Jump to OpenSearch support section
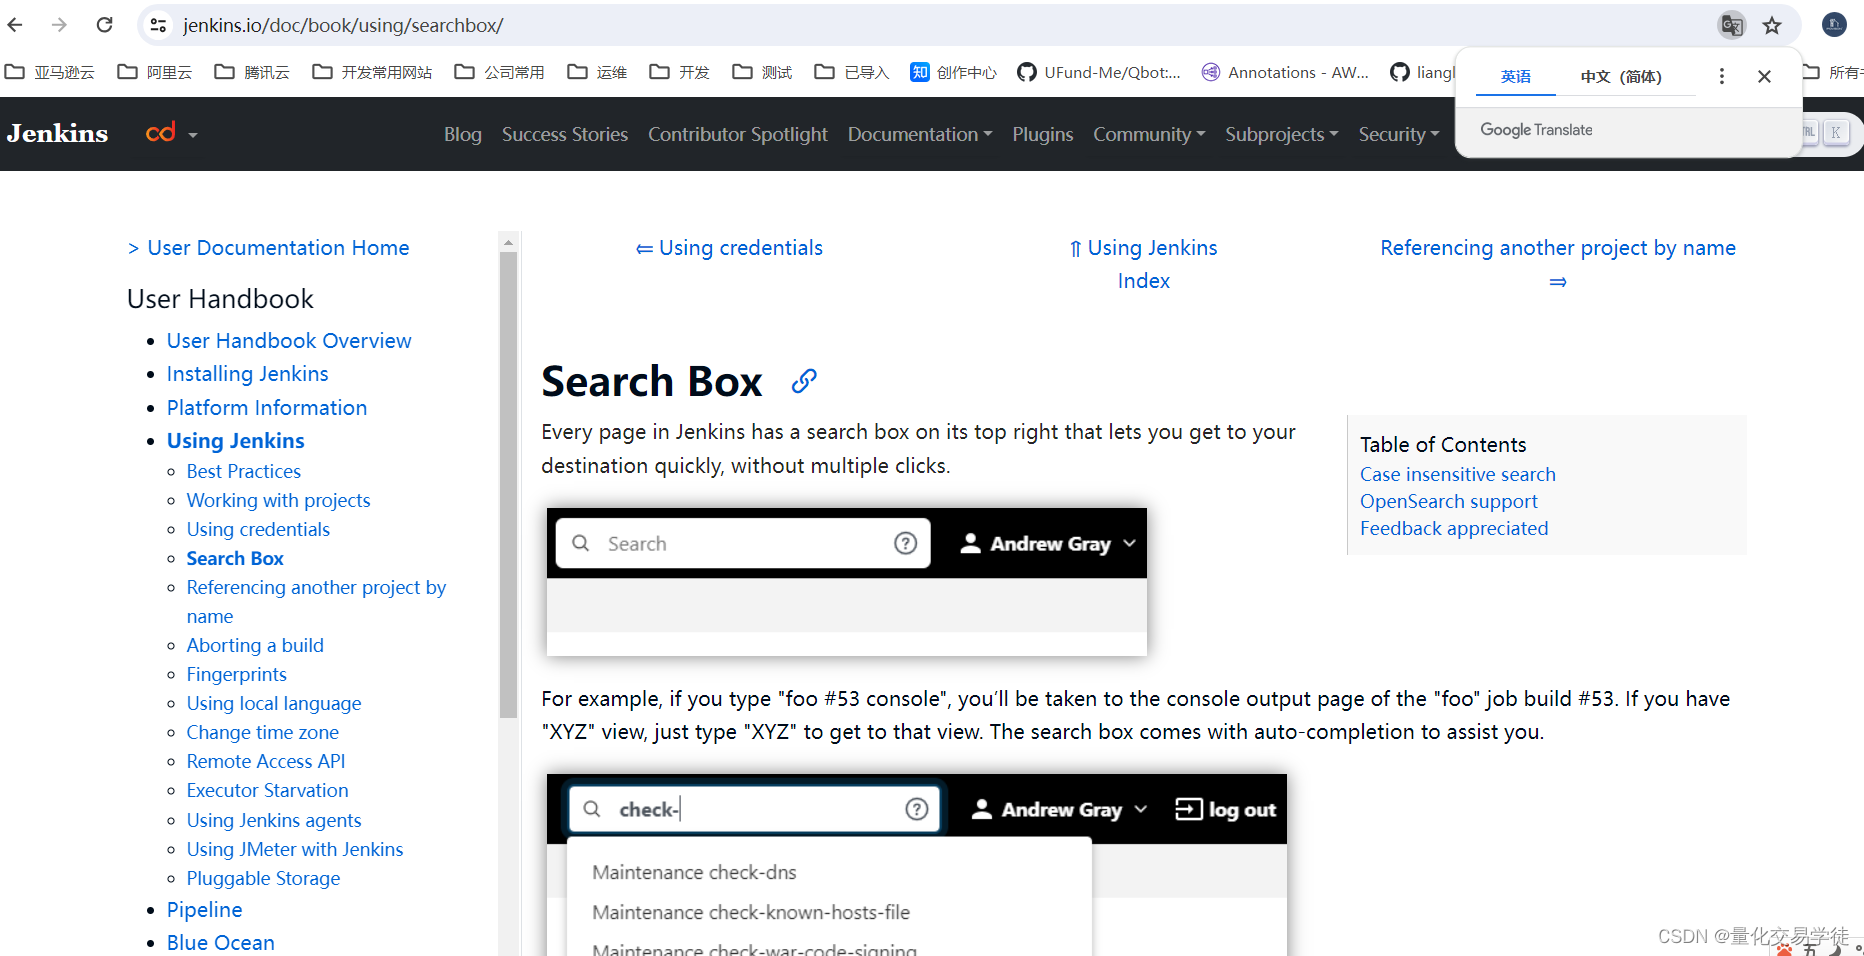Image resolution: width=1864 pixels, height=956 pixels. [x=1449, y=501]
